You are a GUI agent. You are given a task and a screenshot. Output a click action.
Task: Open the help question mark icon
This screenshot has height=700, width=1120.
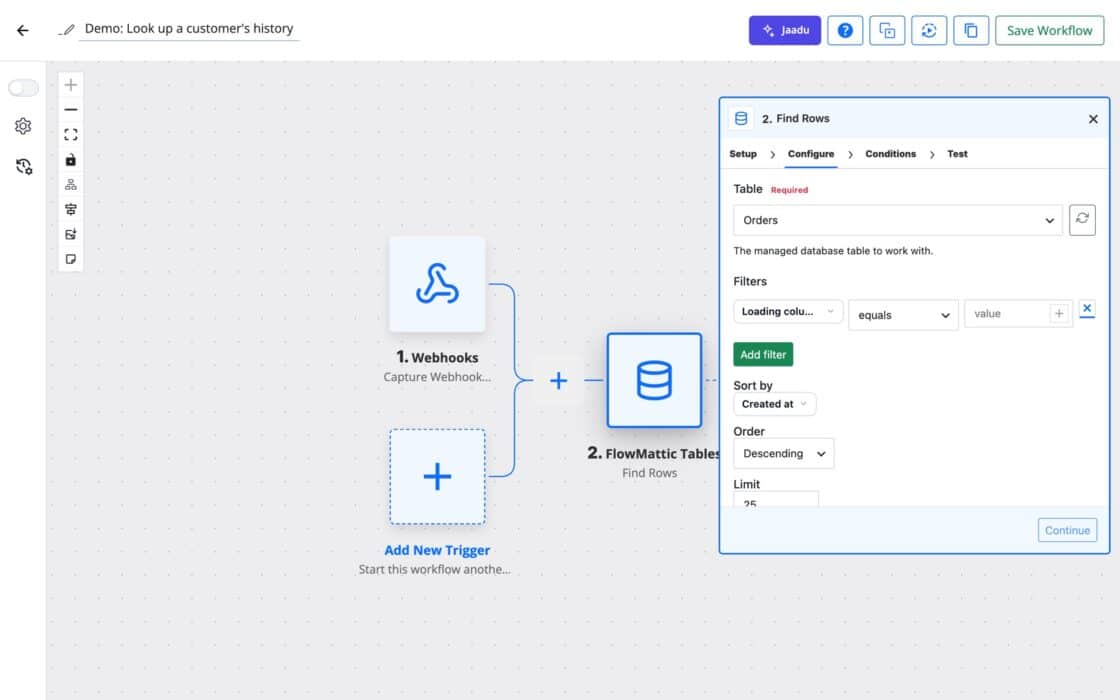click(844, 30)
